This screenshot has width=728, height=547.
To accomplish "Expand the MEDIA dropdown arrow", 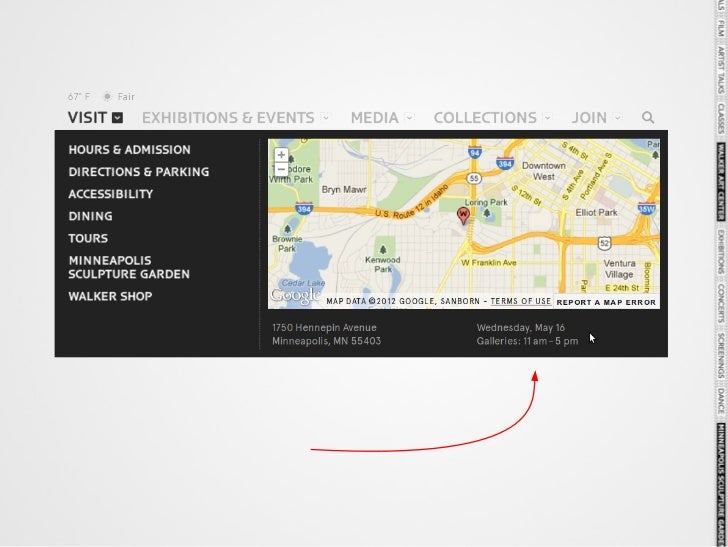I will 409,117.
